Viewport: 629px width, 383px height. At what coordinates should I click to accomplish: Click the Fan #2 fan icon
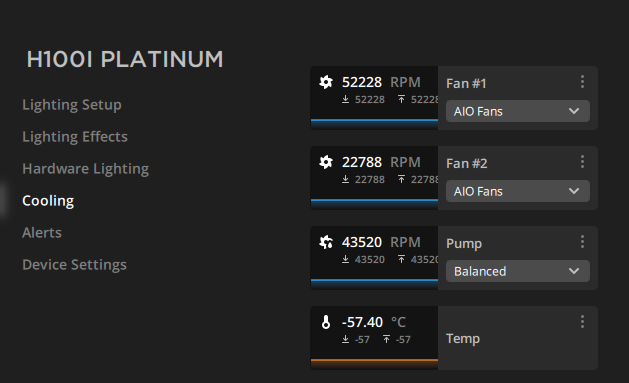click(x=326, y=162)
